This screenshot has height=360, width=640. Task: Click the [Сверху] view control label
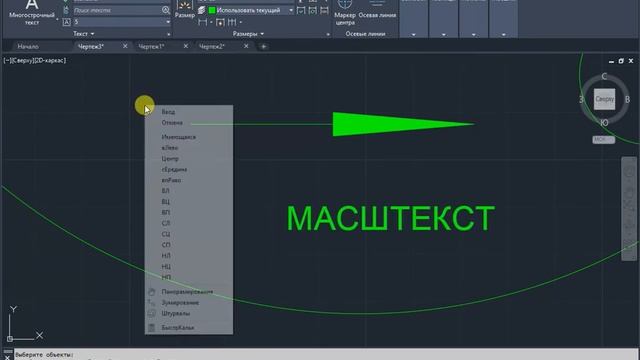point(22,60)
